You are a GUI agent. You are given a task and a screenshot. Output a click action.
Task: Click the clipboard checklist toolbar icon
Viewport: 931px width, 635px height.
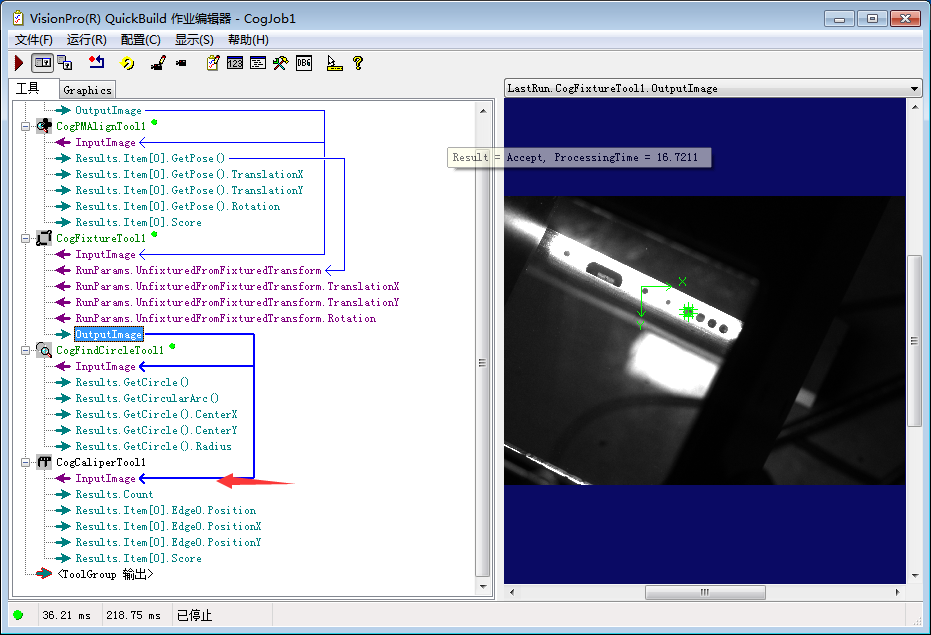tap(212, 63)
